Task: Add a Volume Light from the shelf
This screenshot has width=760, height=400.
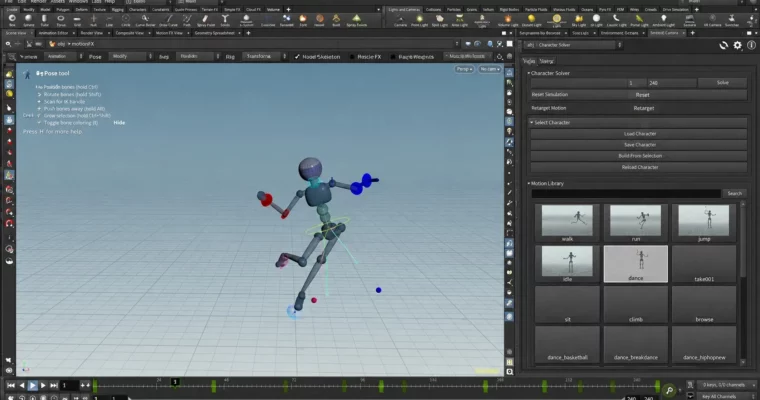Action: point(507,20)
